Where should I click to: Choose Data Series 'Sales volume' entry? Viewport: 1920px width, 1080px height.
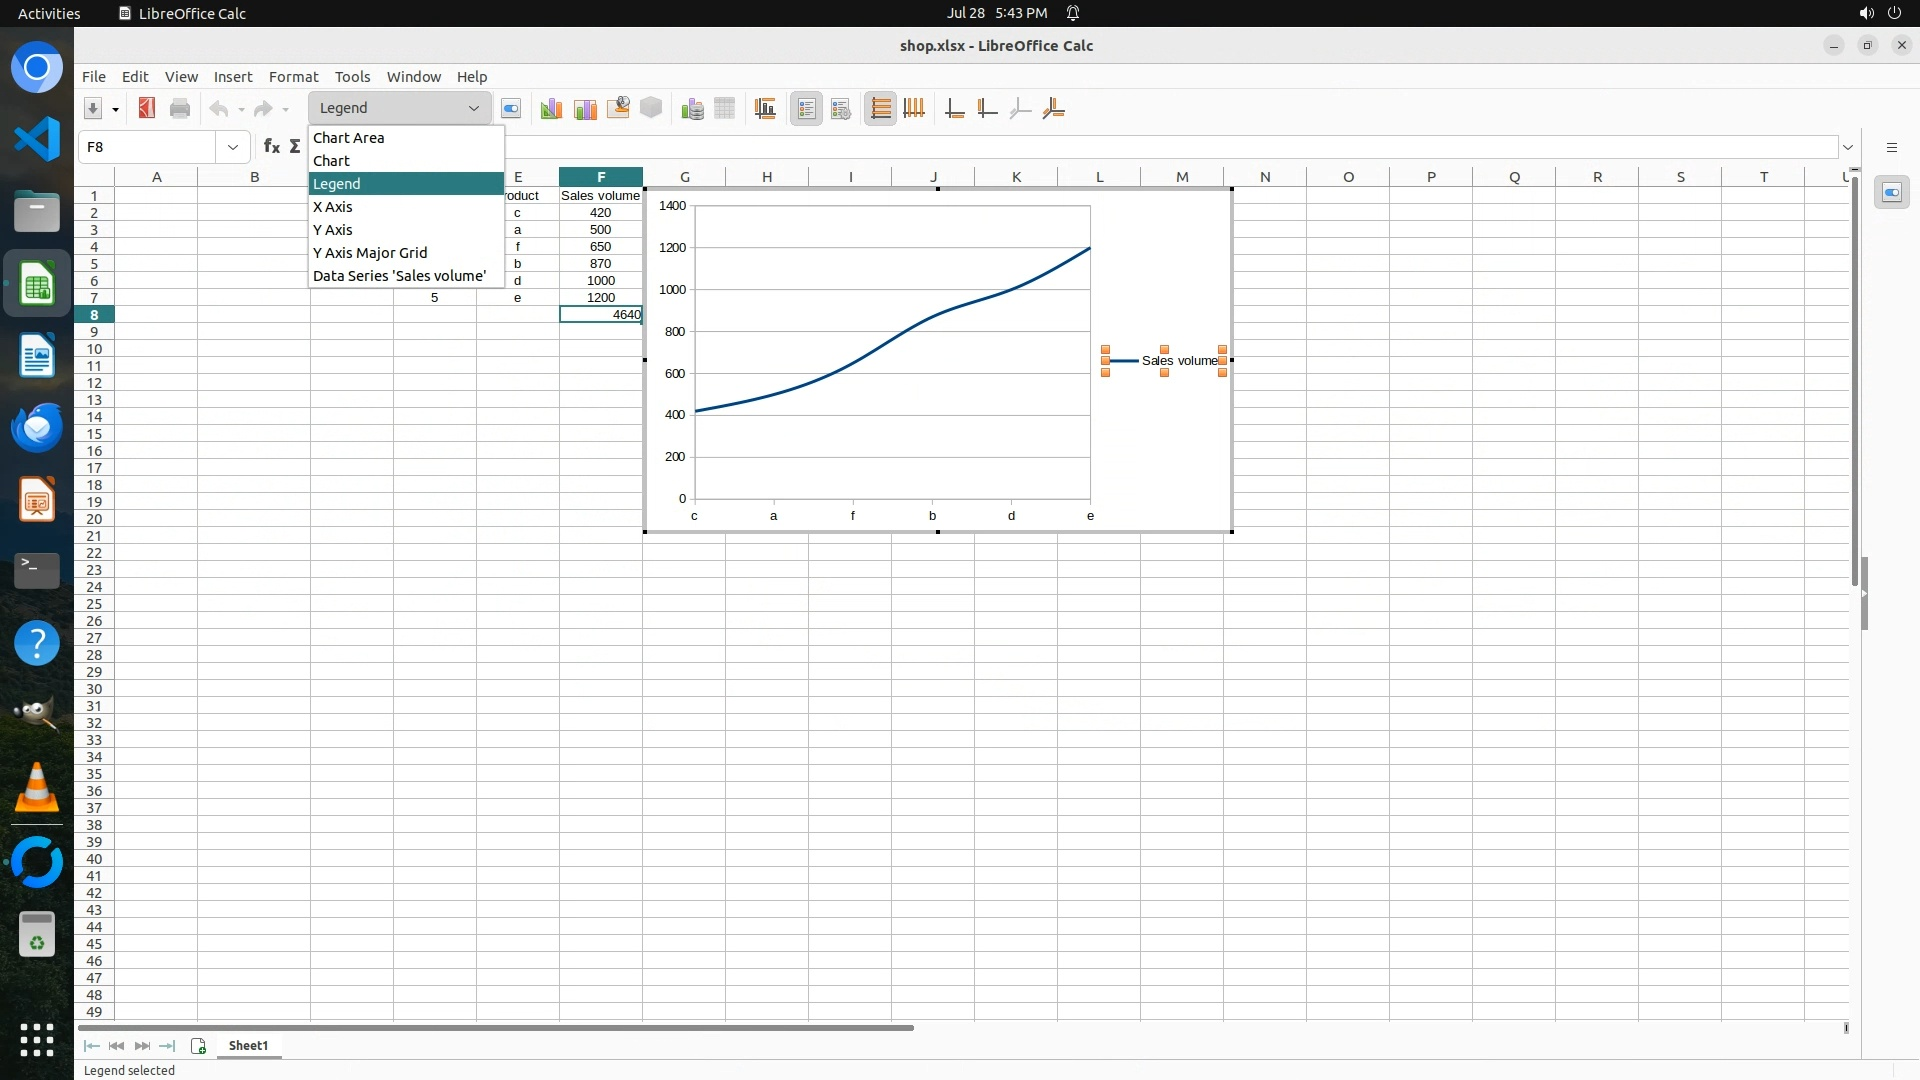399,276
